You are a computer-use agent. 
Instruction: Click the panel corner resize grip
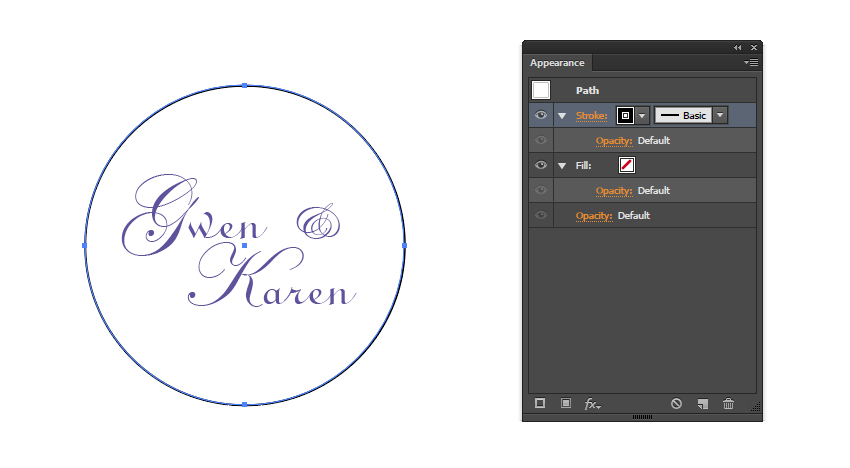756,407
